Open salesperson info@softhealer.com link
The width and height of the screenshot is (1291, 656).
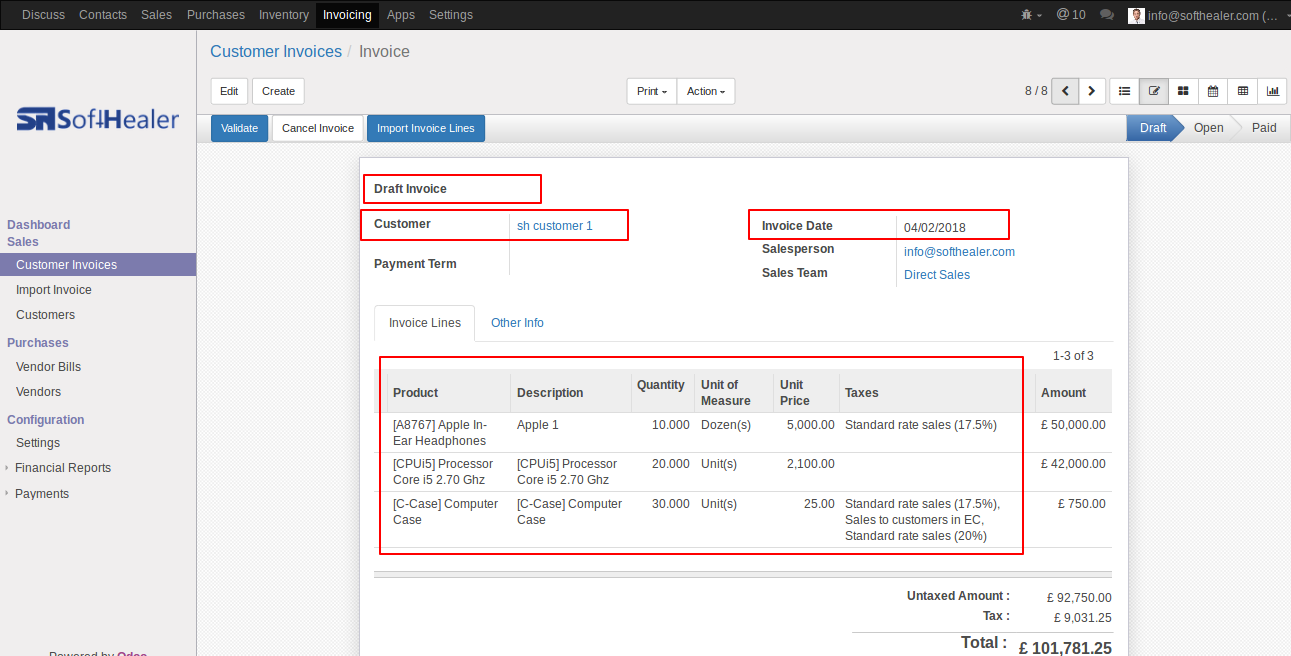coord(959,252)
